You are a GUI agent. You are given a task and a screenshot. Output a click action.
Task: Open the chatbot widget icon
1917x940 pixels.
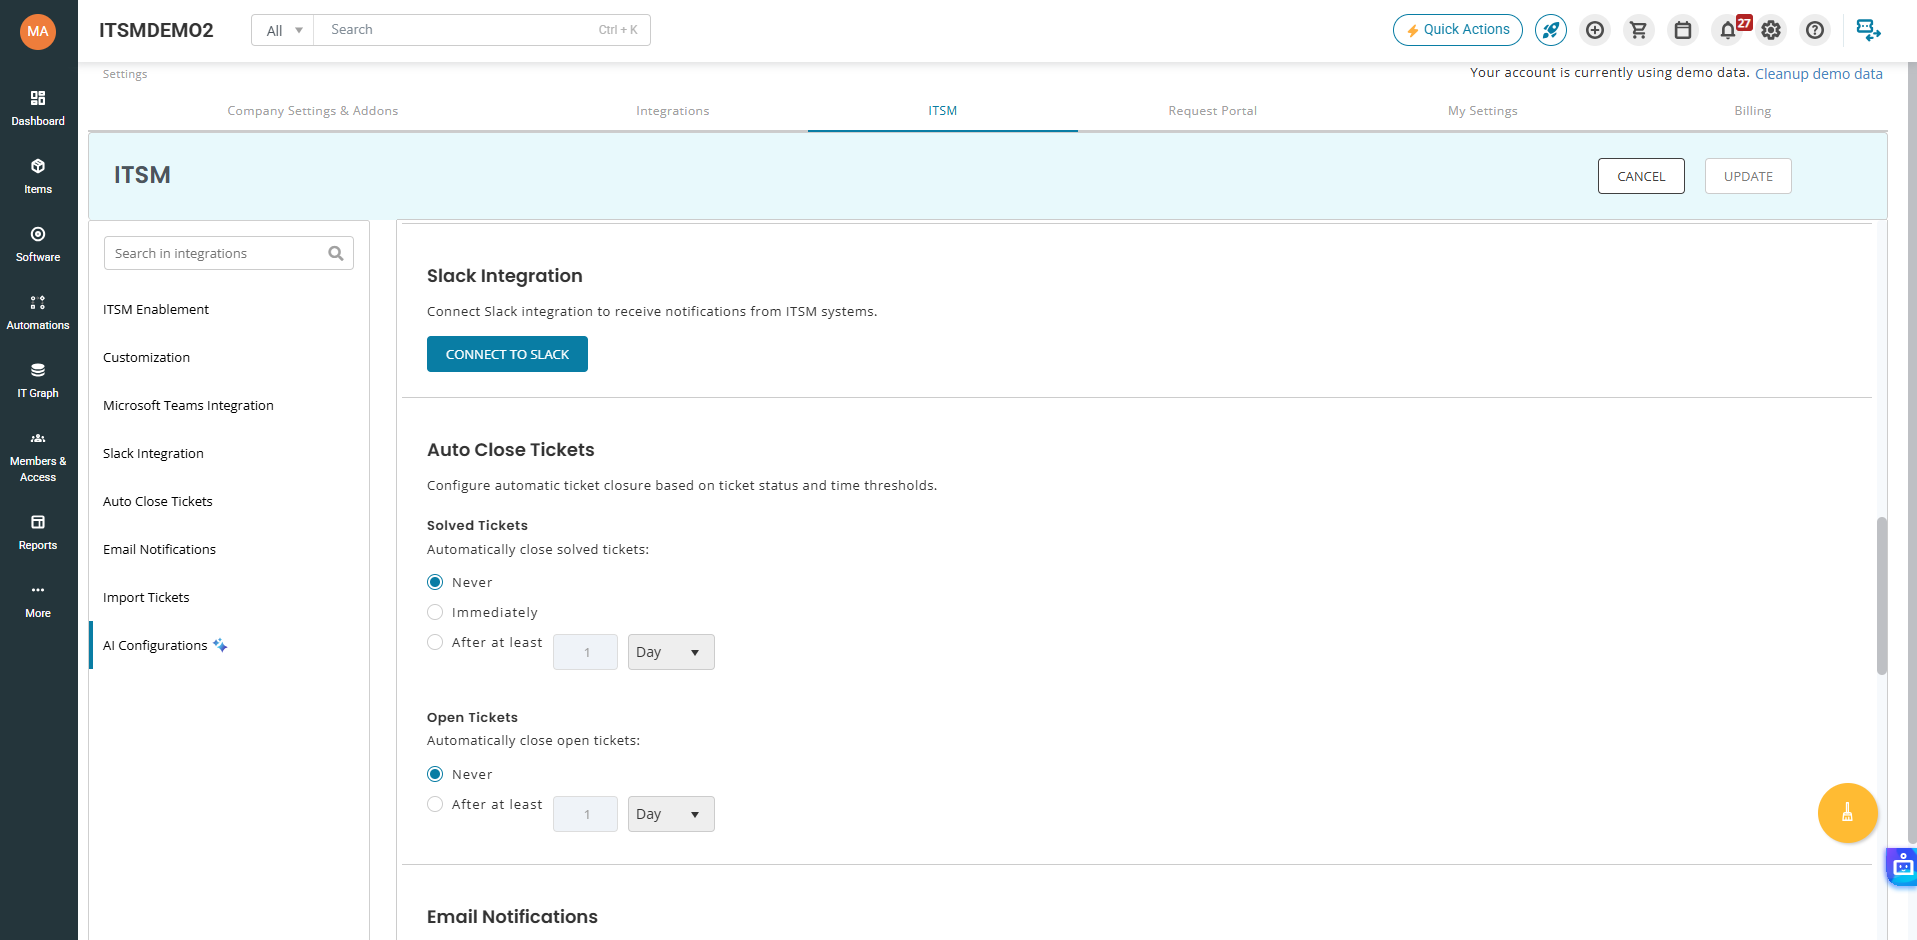point(1902,866)
